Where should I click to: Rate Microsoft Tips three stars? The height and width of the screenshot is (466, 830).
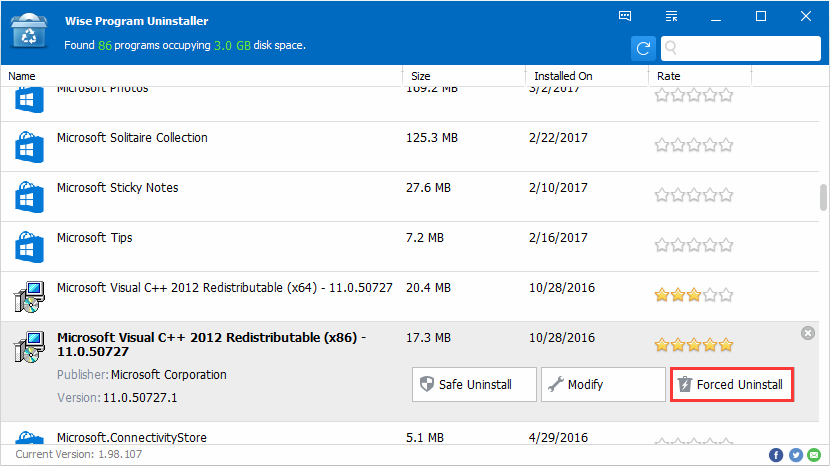click(694, 245)
